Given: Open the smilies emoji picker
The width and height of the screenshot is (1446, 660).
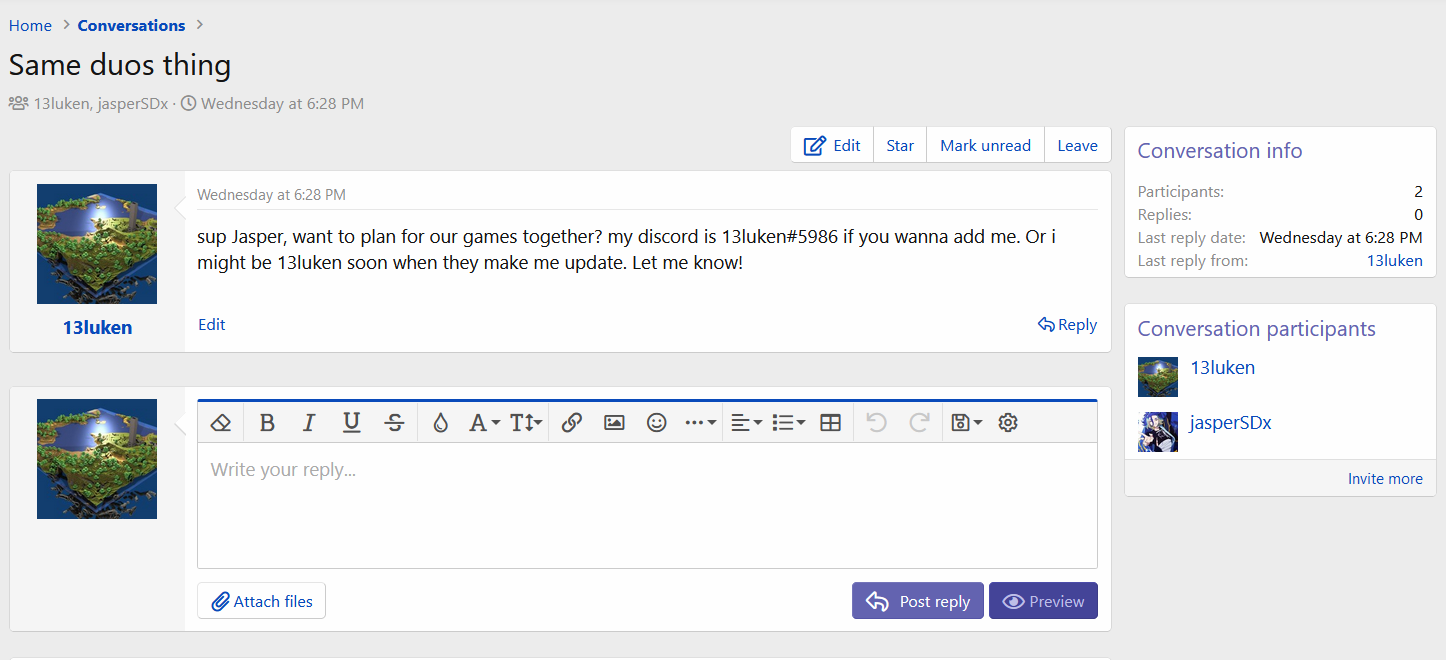Looking at the screenshot, I should click(x=656, y=423).
